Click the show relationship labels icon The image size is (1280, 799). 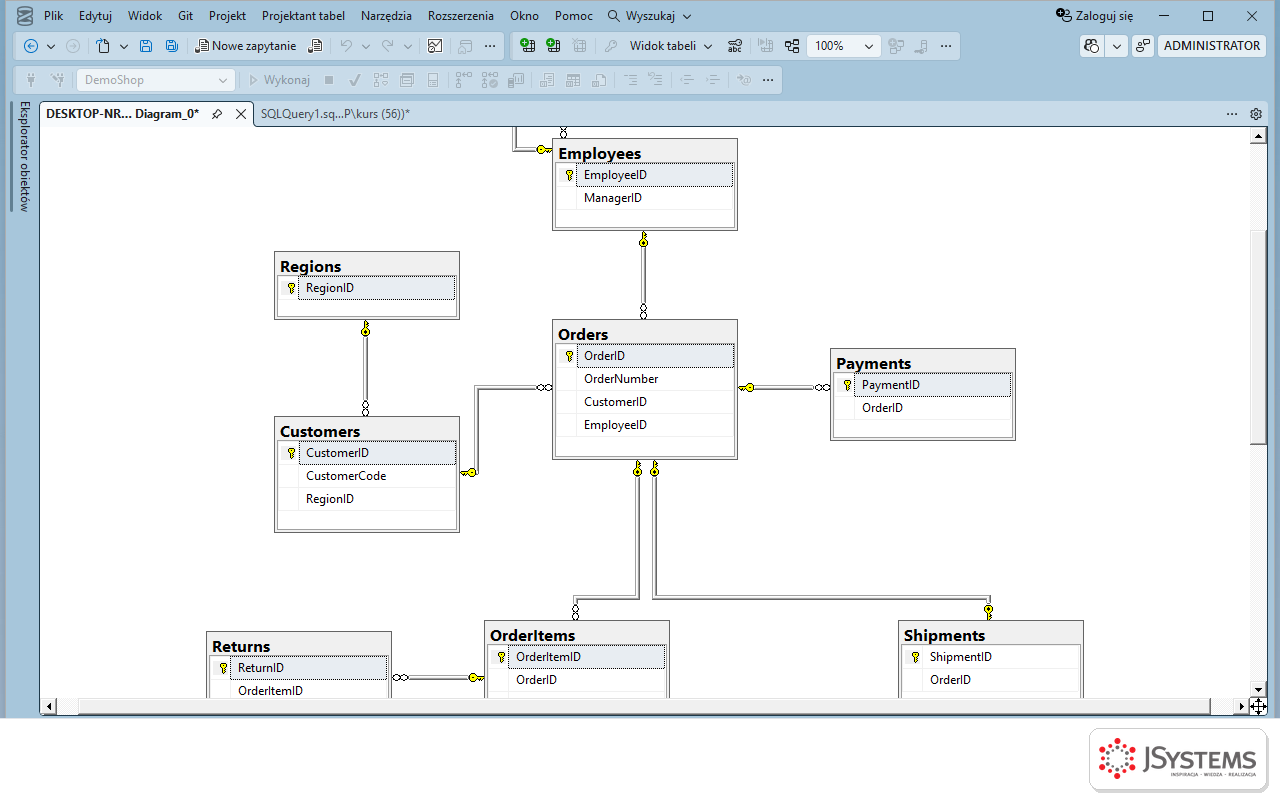(x=735, y=46)
